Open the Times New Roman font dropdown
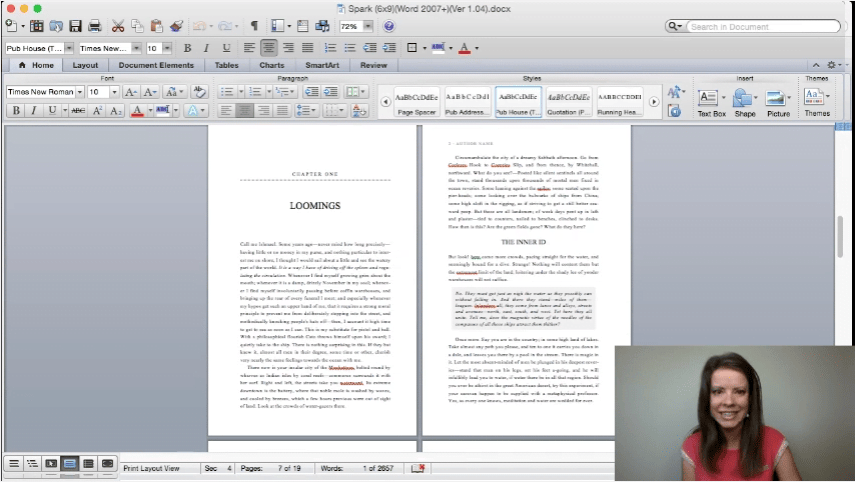The image size is (855, 482). click(78, 92)
